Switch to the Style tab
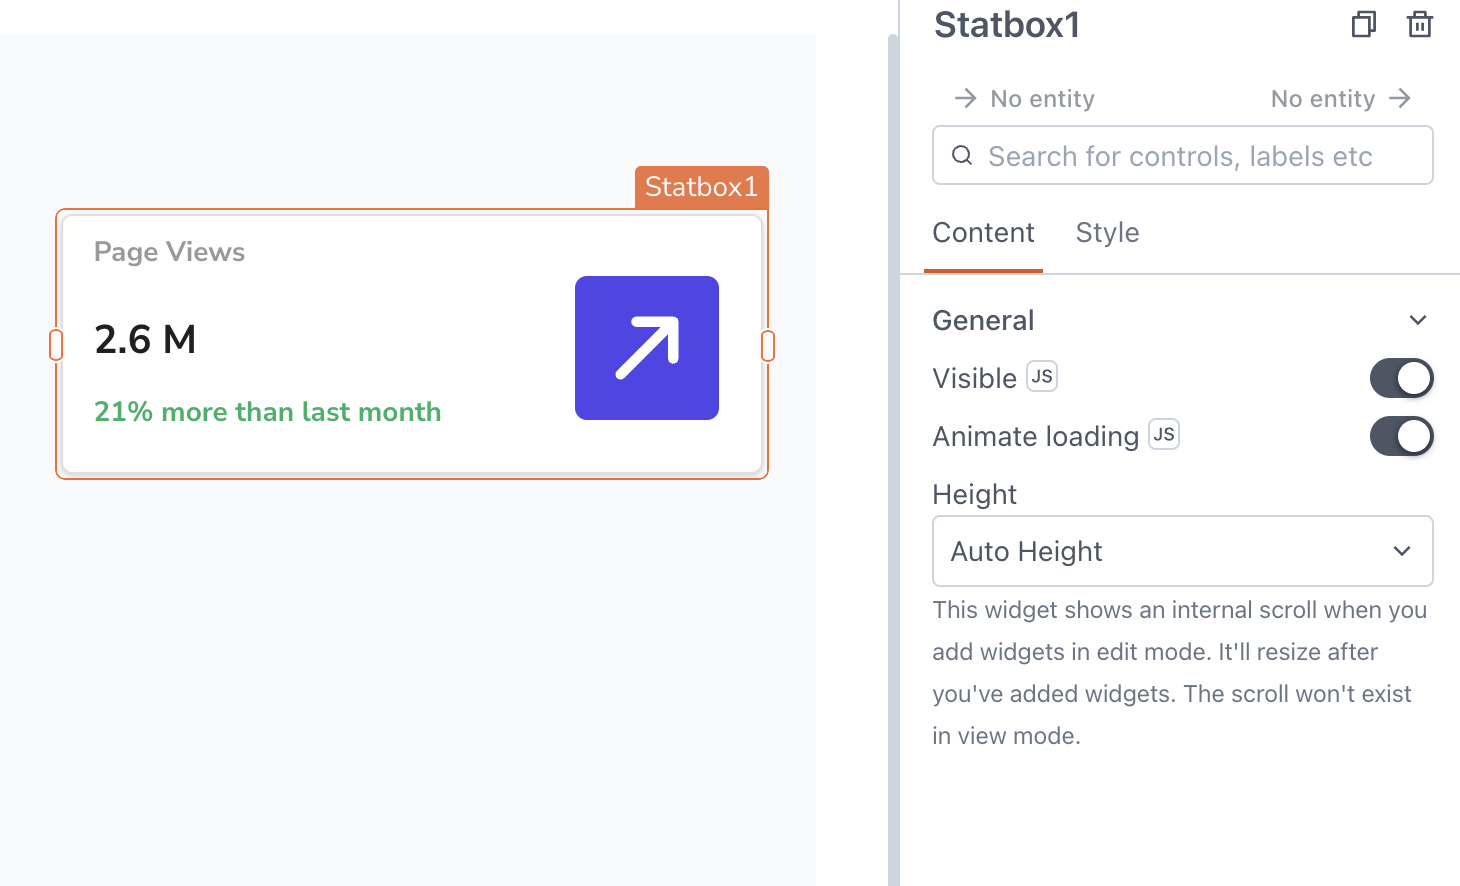This screenshot has height=886, width=1460. [x=1107, y=232]
